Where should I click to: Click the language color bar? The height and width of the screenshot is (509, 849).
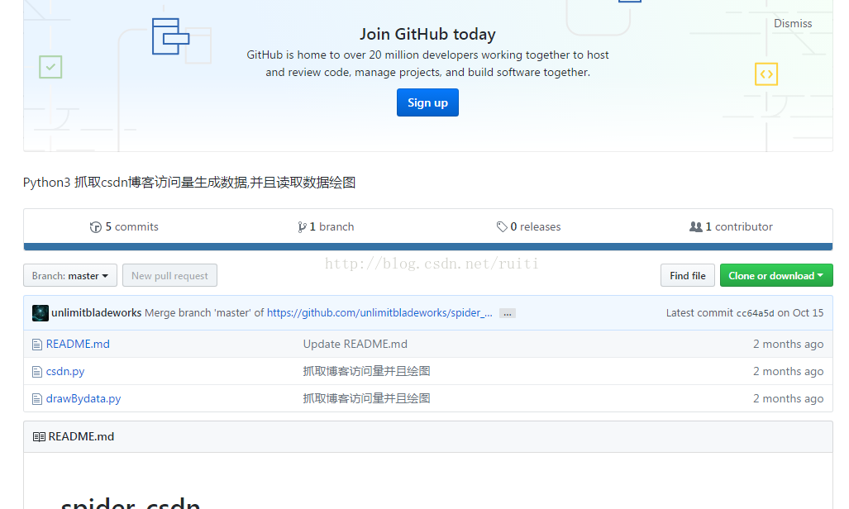tap(428, 246)
